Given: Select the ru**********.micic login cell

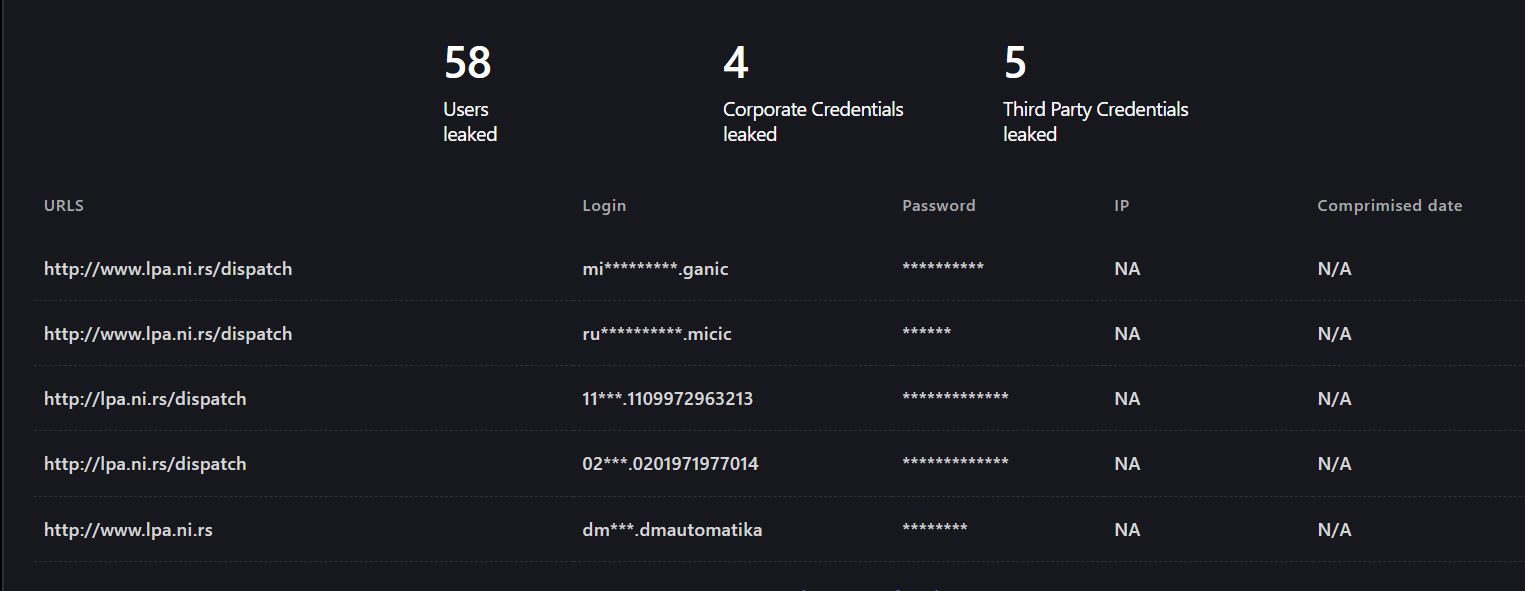Looking at the screenshot, I should (657, 334).
